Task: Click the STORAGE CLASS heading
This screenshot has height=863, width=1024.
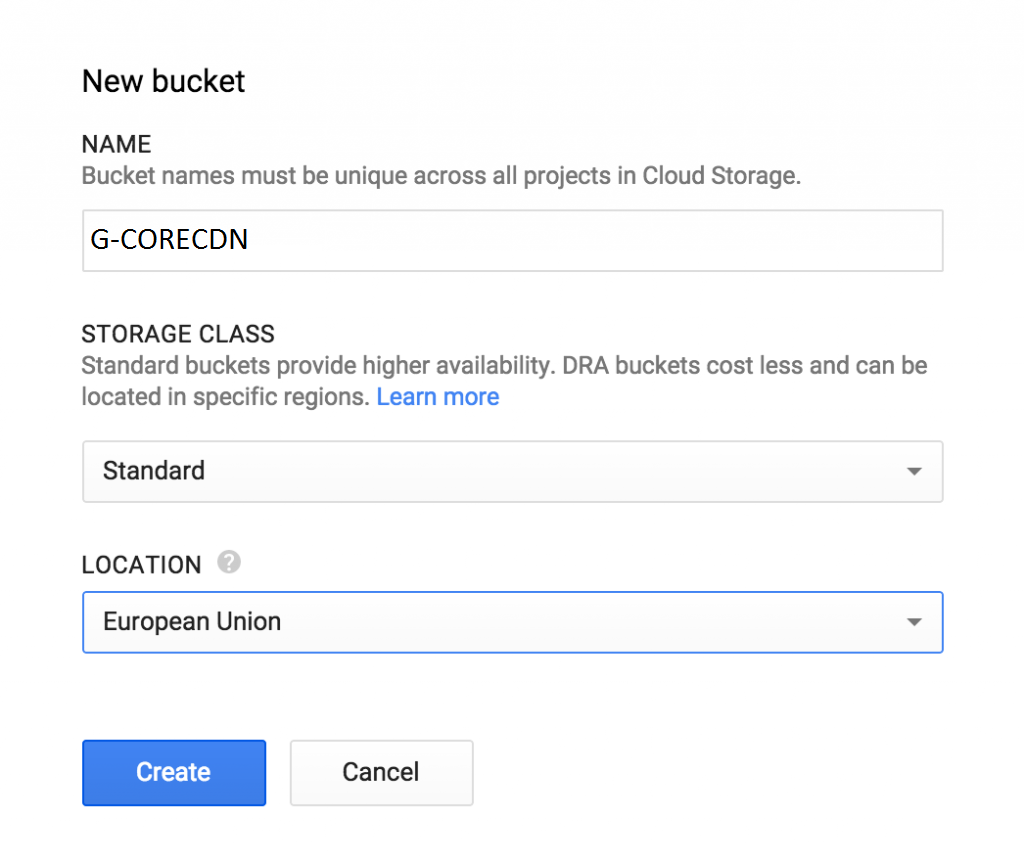Action: (177, 334)
